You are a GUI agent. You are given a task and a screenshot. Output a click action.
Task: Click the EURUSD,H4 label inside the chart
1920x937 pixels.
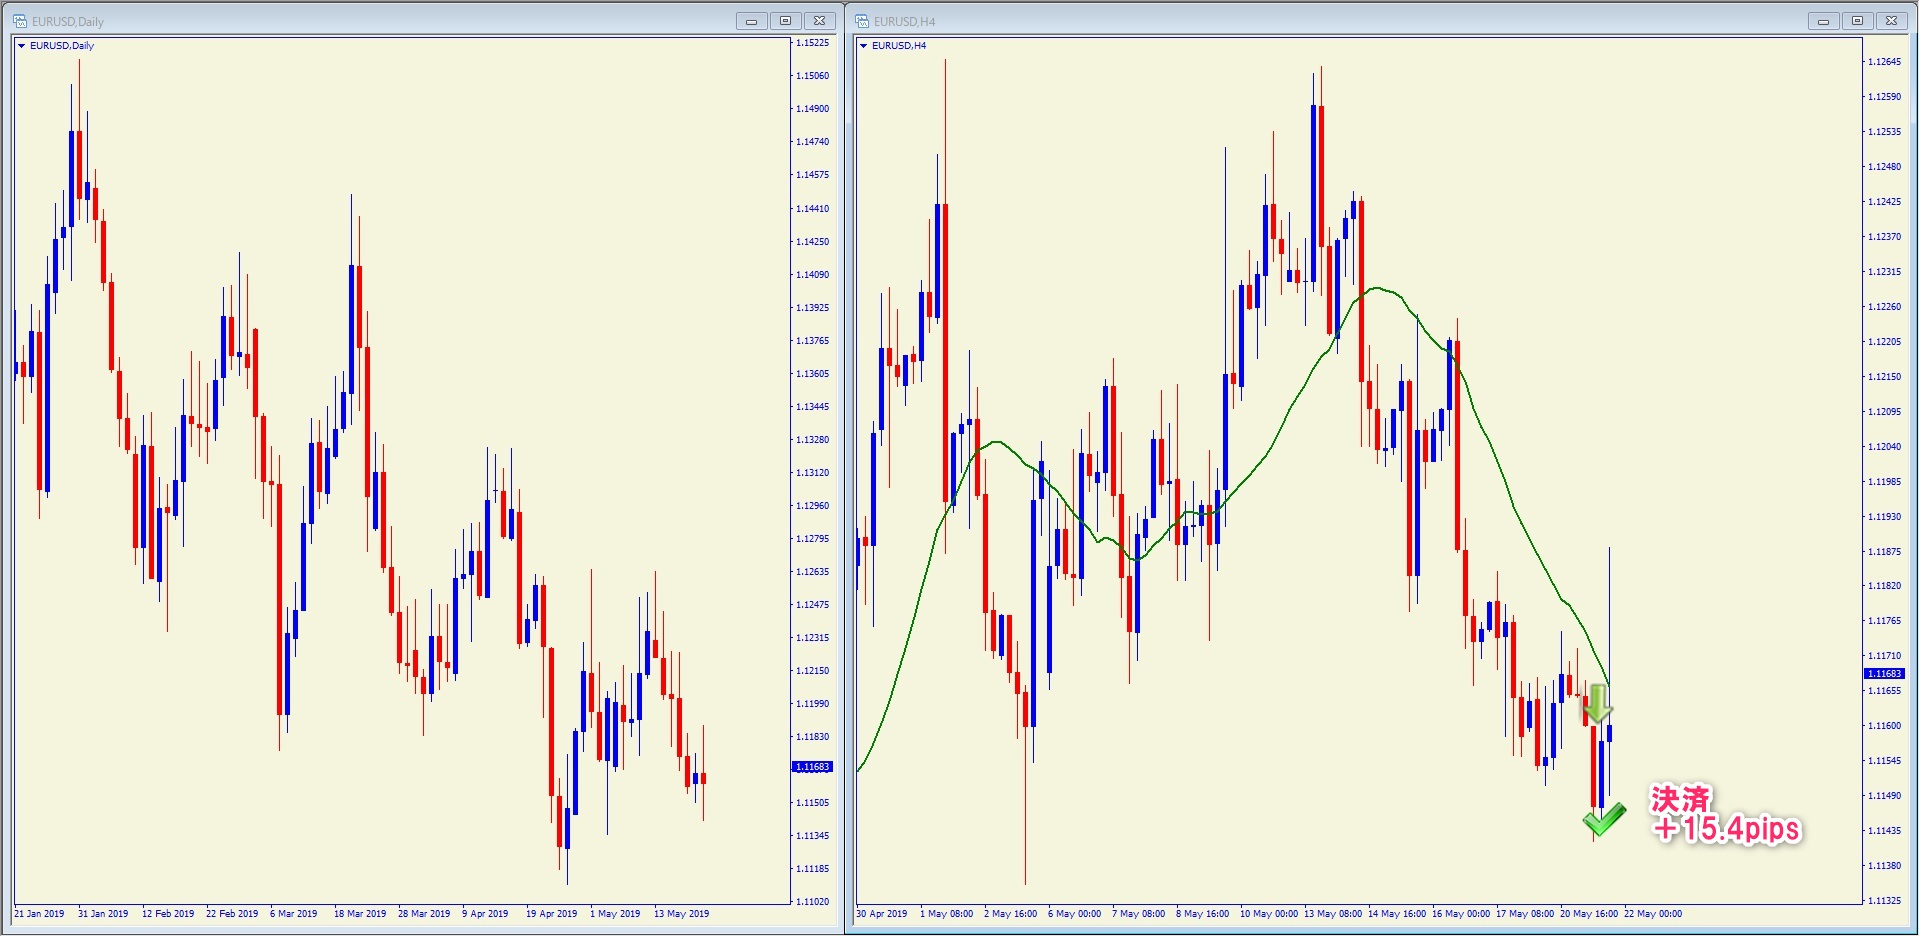pyautogui.click(x=899, y=46)
